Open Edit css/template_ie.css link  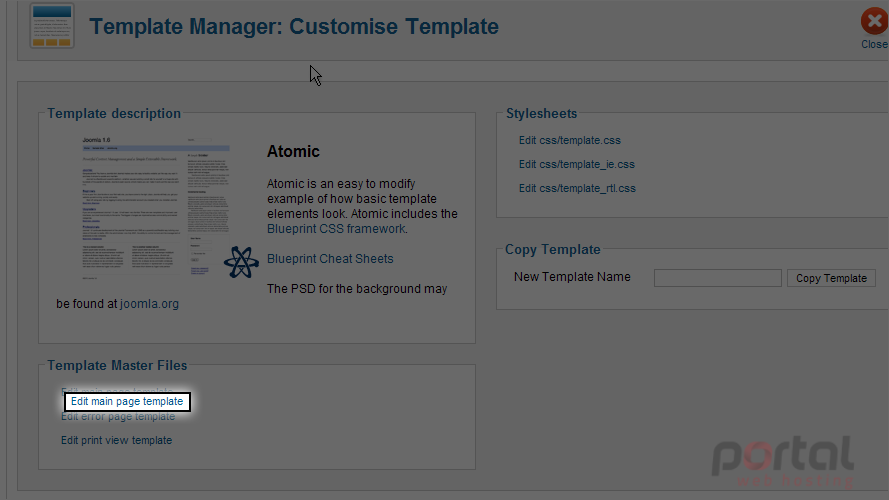(x=577, y=164)
